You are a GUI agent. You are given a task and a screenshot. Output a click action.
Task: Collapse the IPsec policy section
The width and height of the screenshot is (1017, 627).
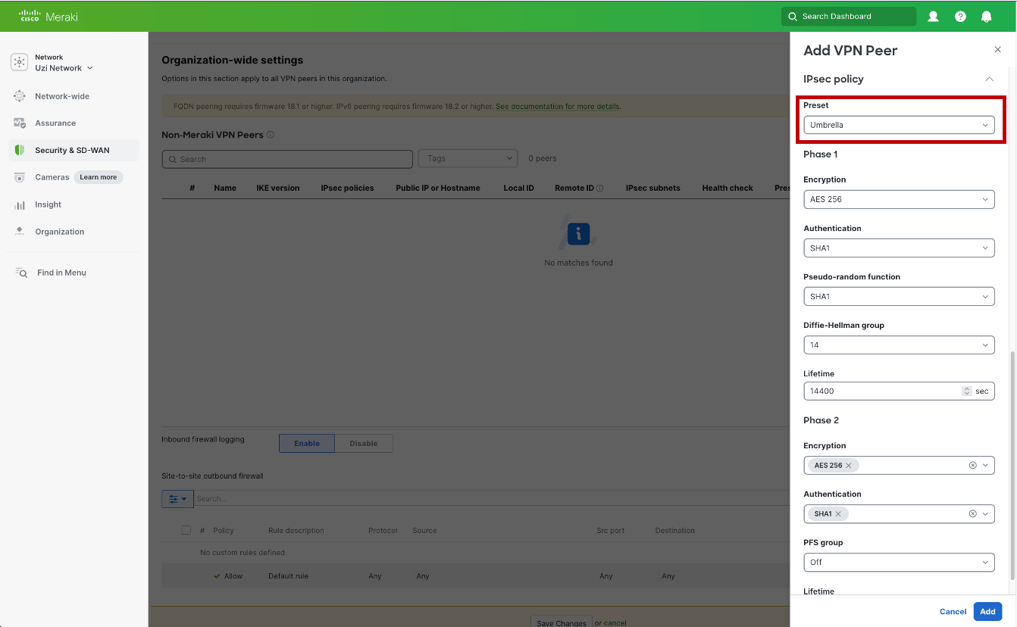[x=989, y=79]
